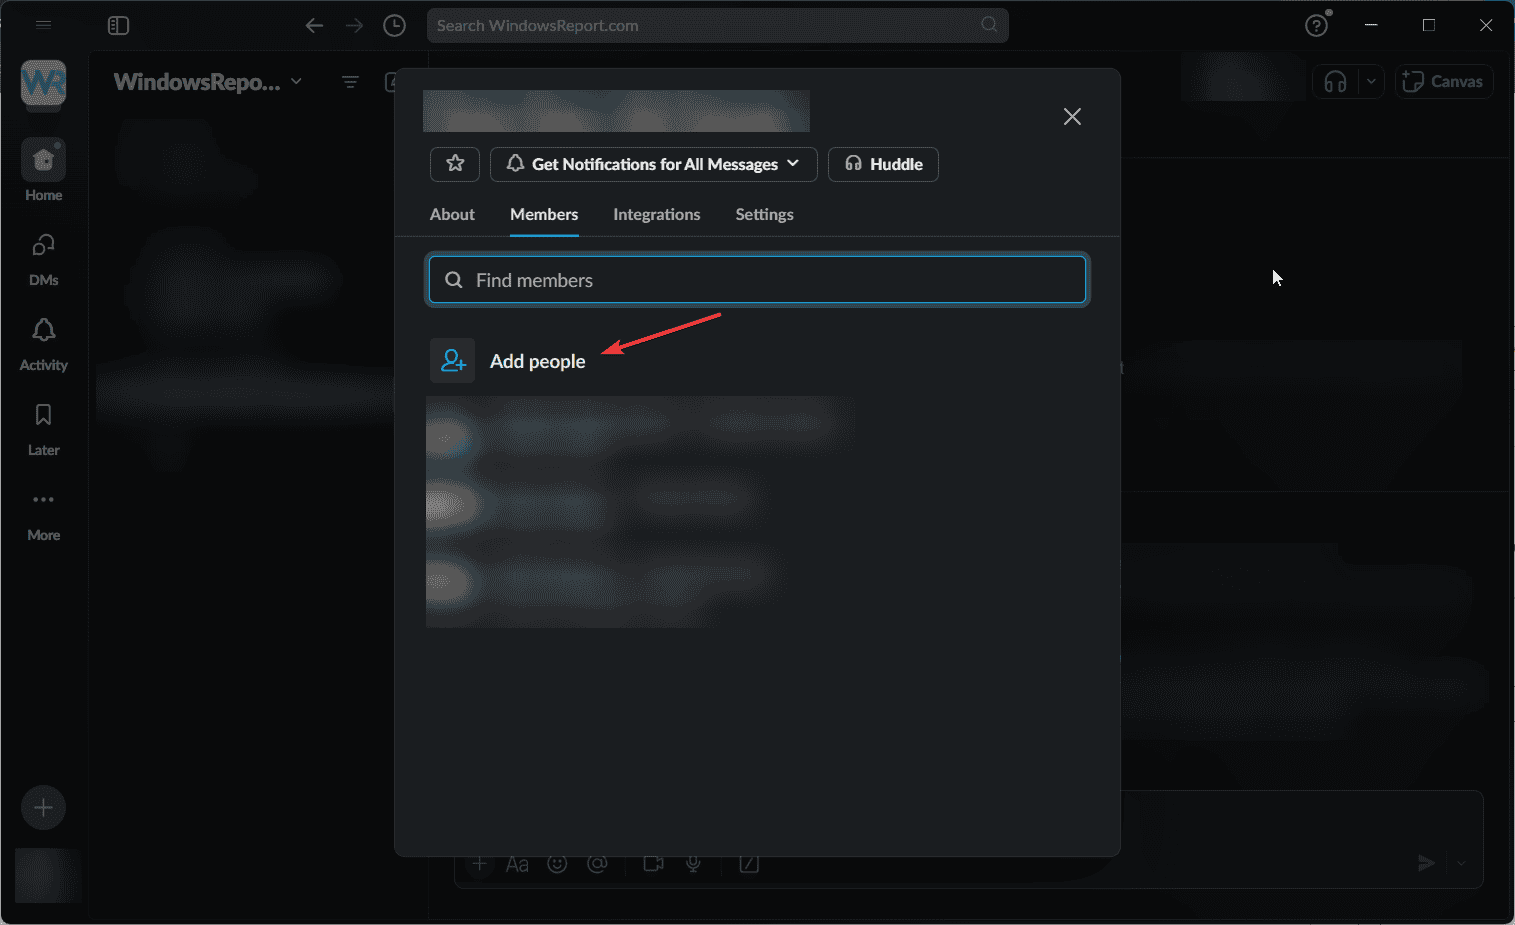The width and height of the screenshot is (1515, 925).
Task: Open the huddle options chevron near Canvas
Action: click(x=1370, y=81)
